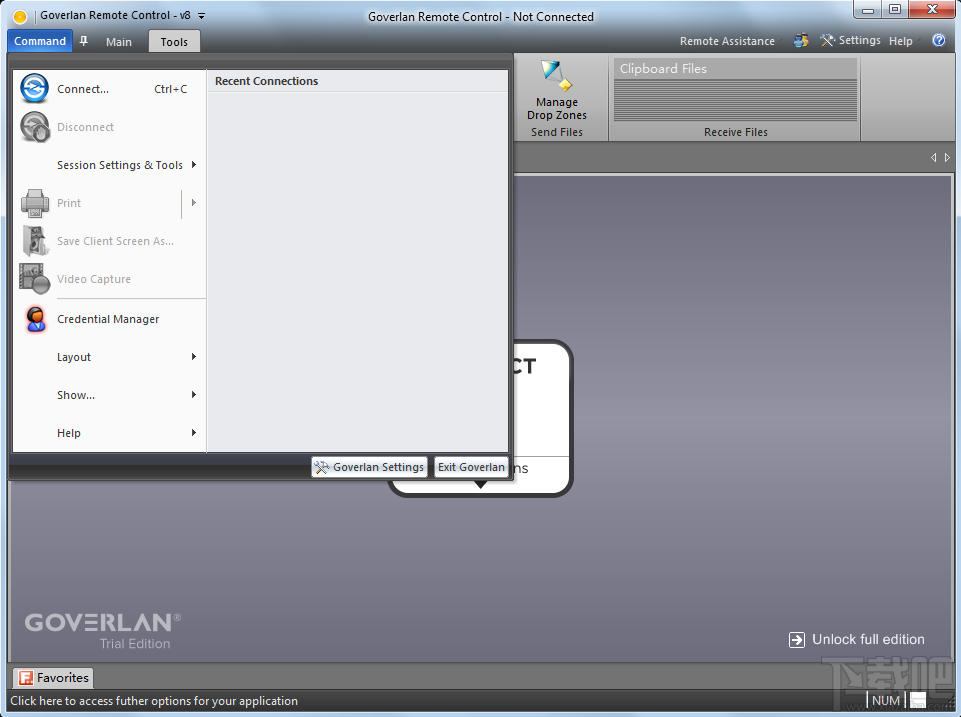
Task: Expand the Show... submenu
Action: (x=194, y=395)
